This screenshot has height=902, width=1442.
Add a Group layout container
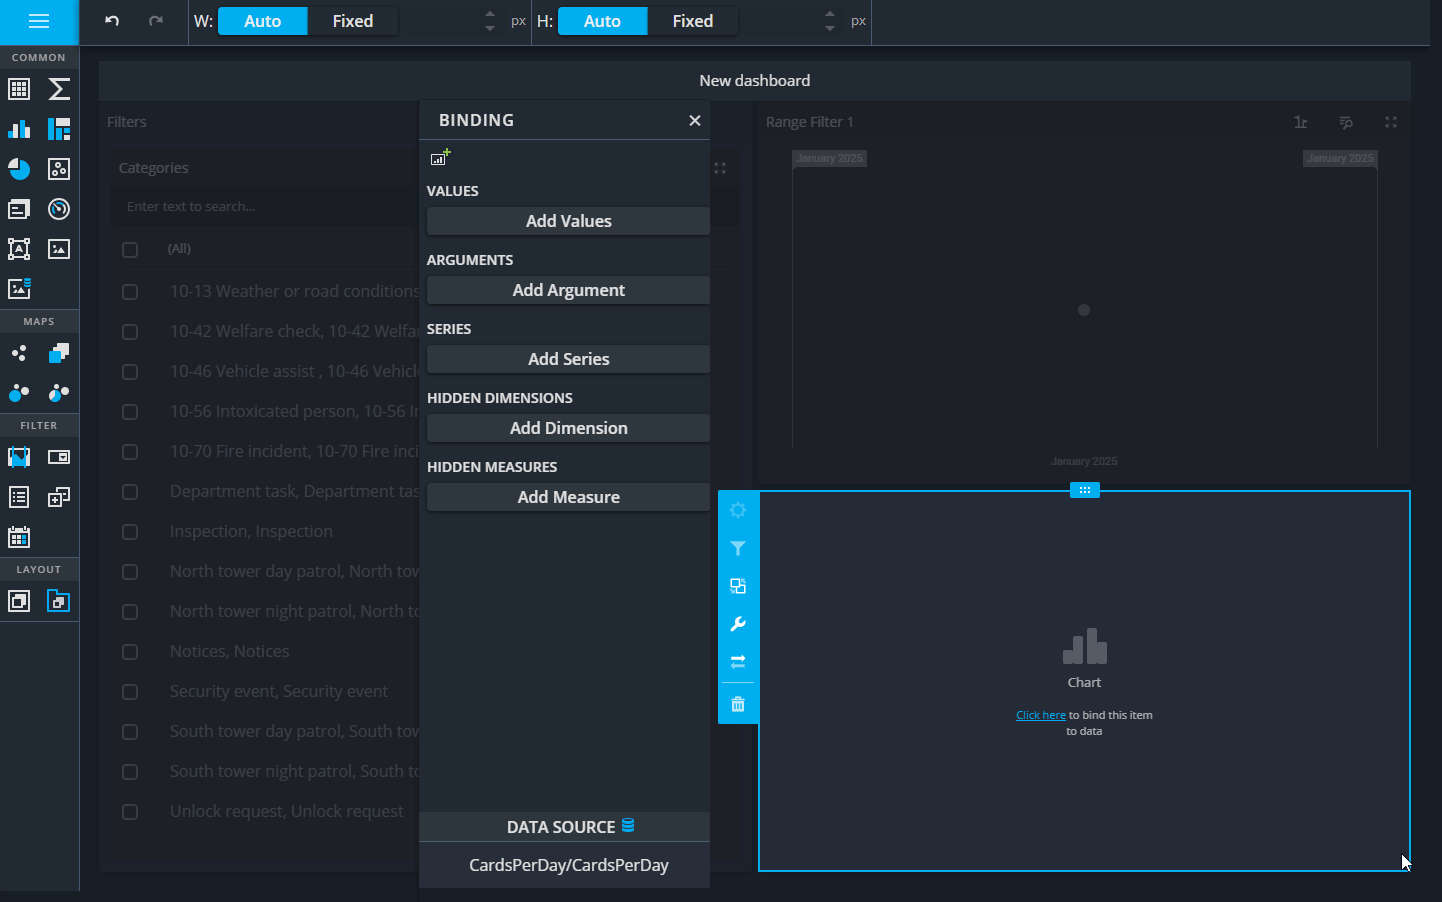[x=19, y=601]
